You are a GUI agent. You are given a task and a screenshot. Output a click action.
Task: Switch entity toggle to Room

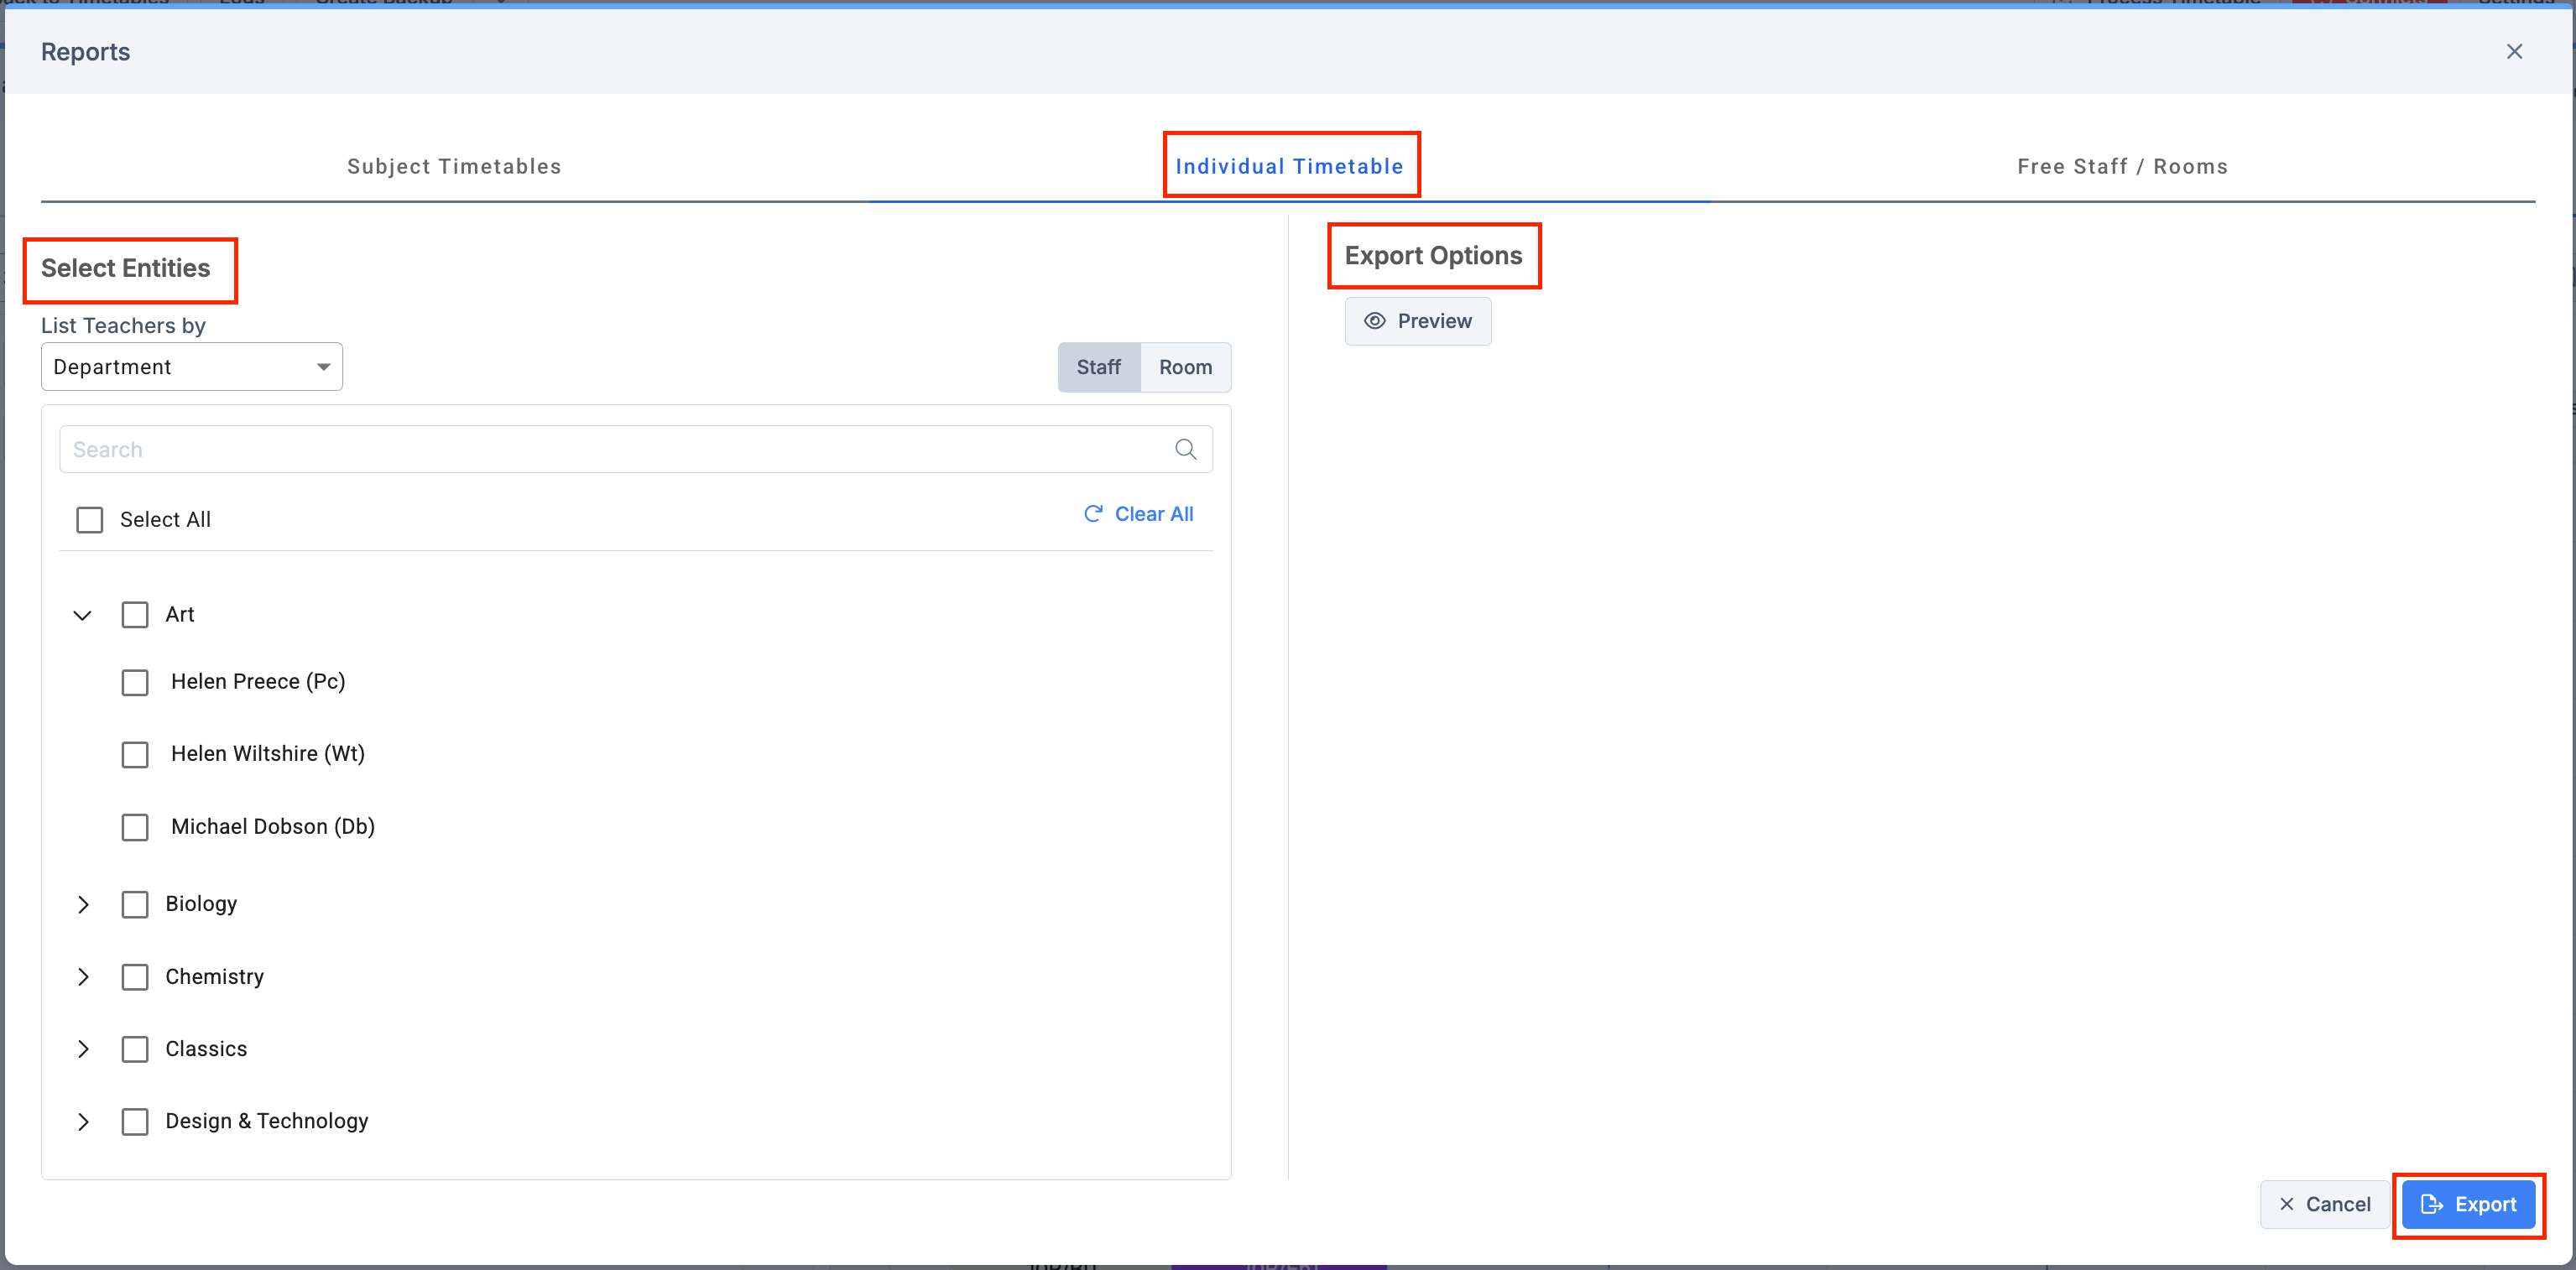pyautogui.click(x=1185, y=367)
